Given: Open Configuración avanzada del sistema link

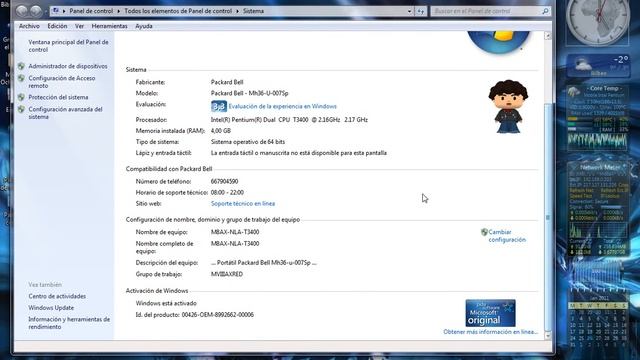Looking at the screenshot, I should pyautogui.click(x=65, y=113).
